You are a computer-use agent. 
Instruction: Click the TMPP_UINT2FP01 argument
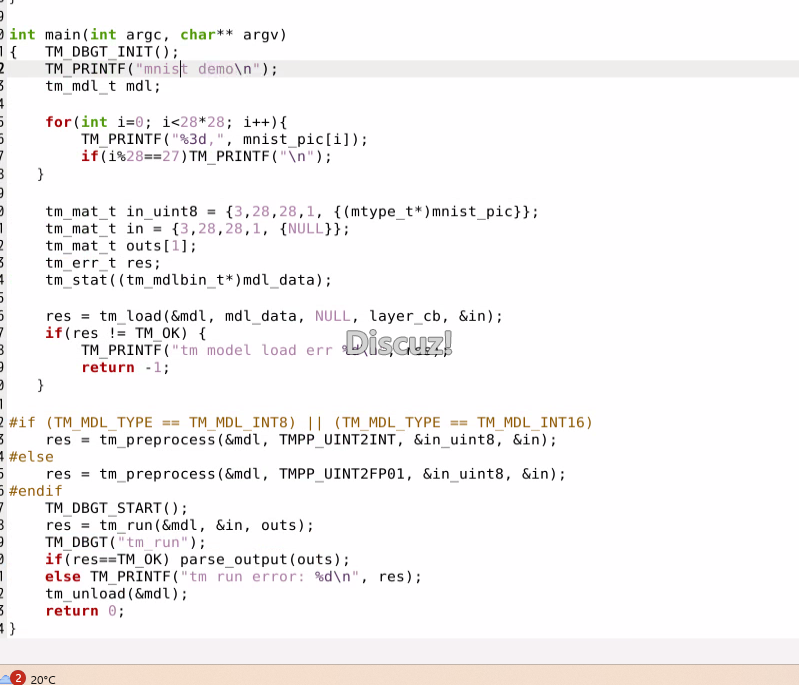[x=346, y=474]
